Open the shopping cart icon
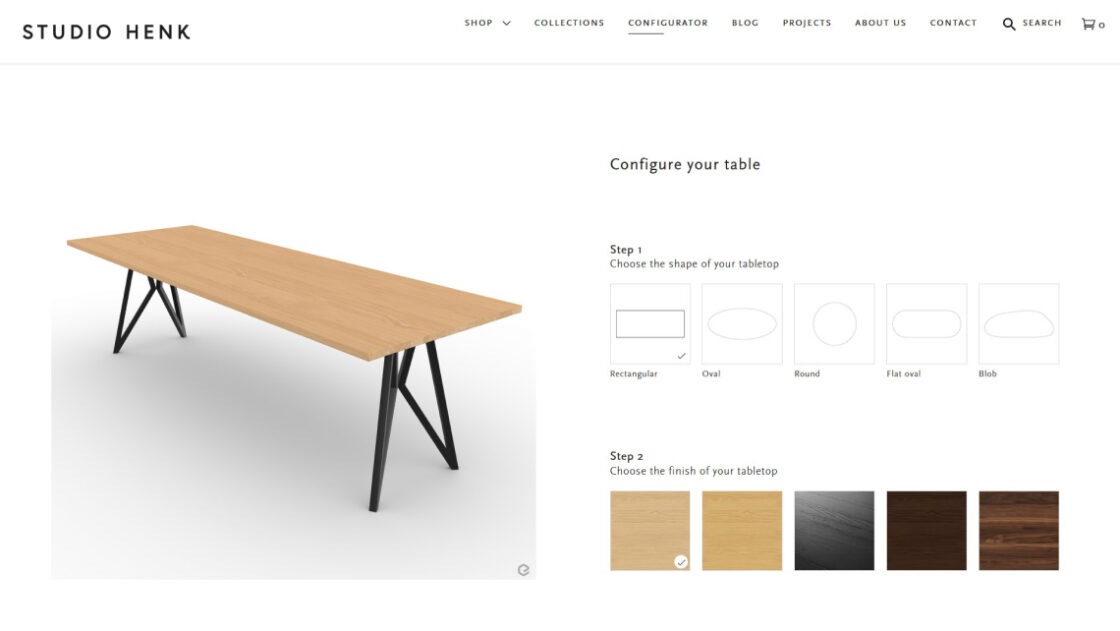Viewport: 1120px width, 631px height. pos(1088,24)
